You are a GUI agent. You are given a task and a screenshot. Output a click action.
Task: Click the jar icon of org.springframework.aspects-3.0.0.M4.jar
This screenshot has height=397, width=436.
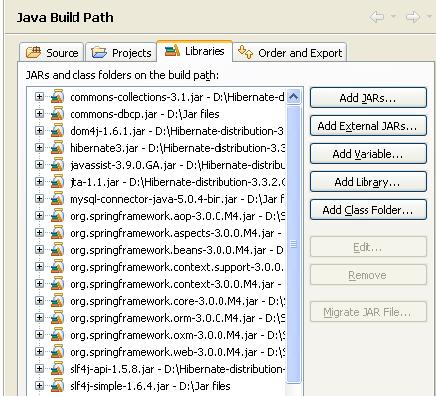pyautogui.click(x=57, y=233)
